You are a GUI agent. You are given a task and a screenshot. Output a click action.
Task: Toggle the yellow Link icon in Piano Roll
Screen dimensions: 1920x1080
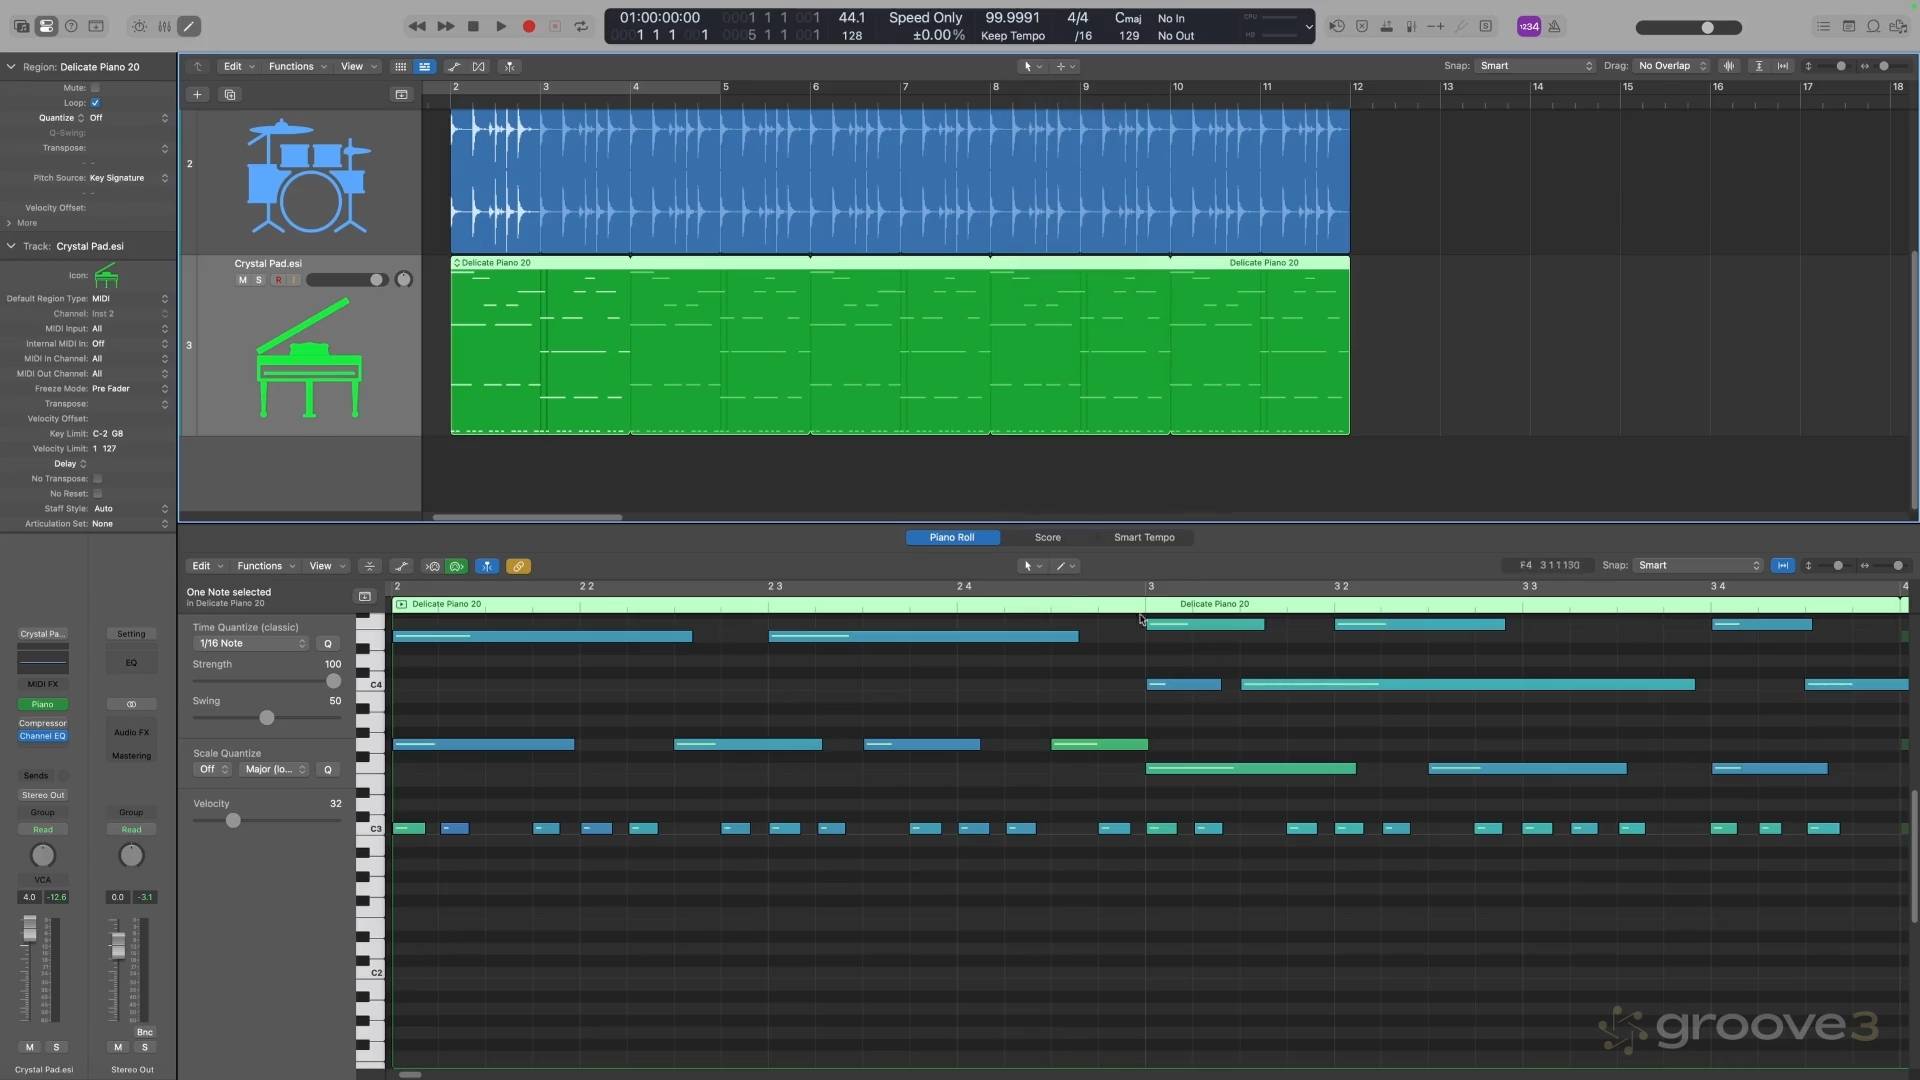tap(518, 566)
